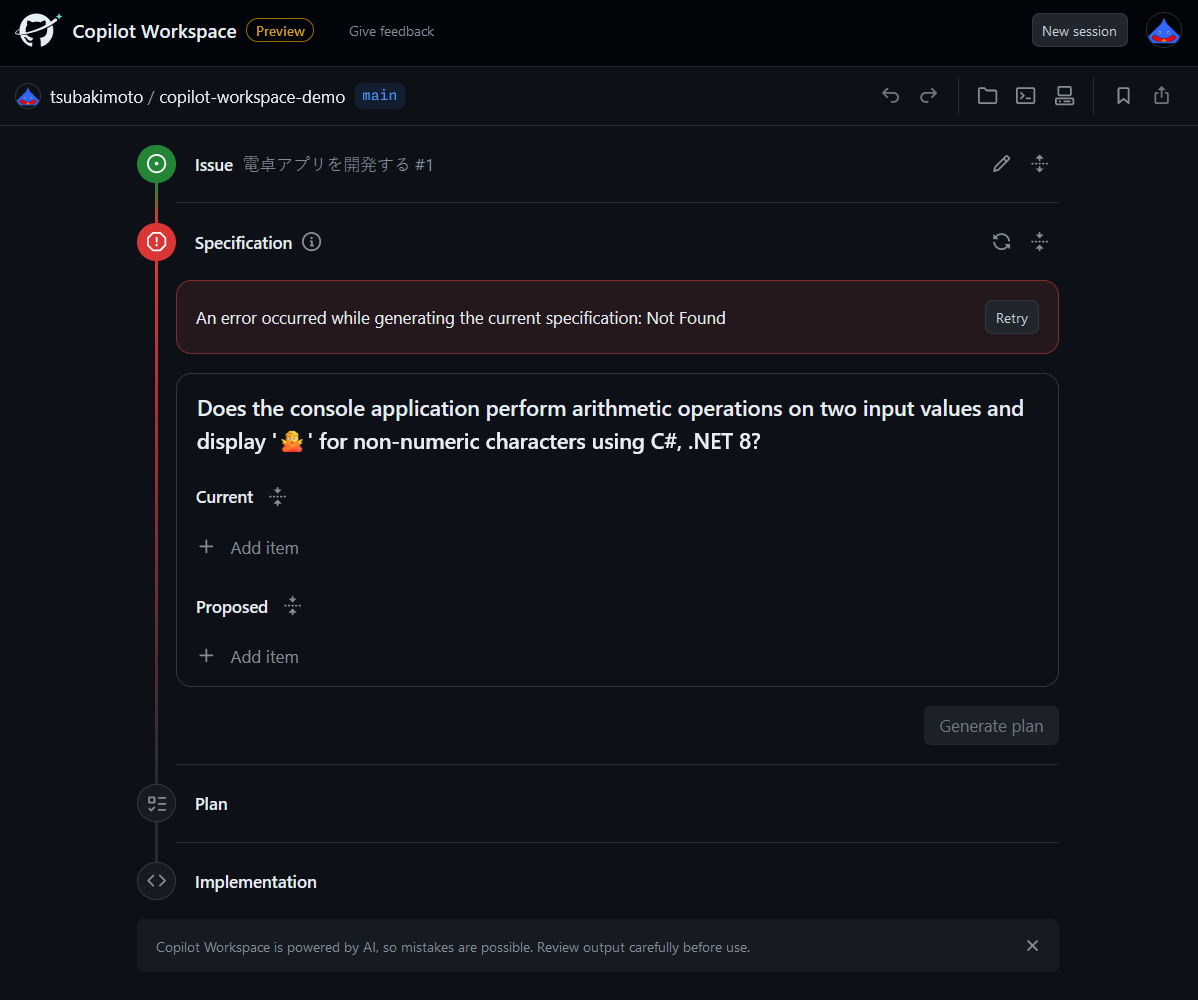Dismiss the AI disclaimer banner
The image size is (1198, 1000).
pyautogui.click(x=1032, y=946)
